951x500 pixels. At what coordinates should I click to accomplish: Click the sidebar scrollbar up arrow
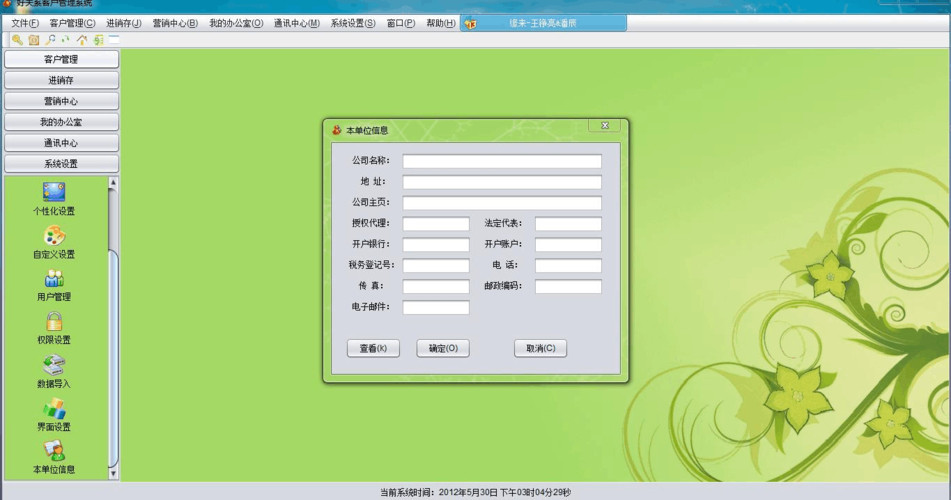click(x=113, y=182)
